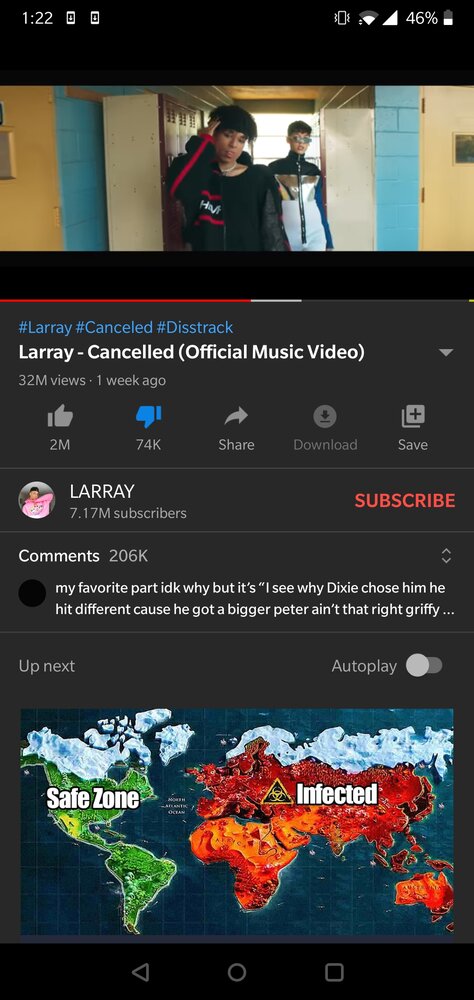Tap the thumbs up like icon
The width and height of the screenshot is (474, 1000).
click(60, 417)
